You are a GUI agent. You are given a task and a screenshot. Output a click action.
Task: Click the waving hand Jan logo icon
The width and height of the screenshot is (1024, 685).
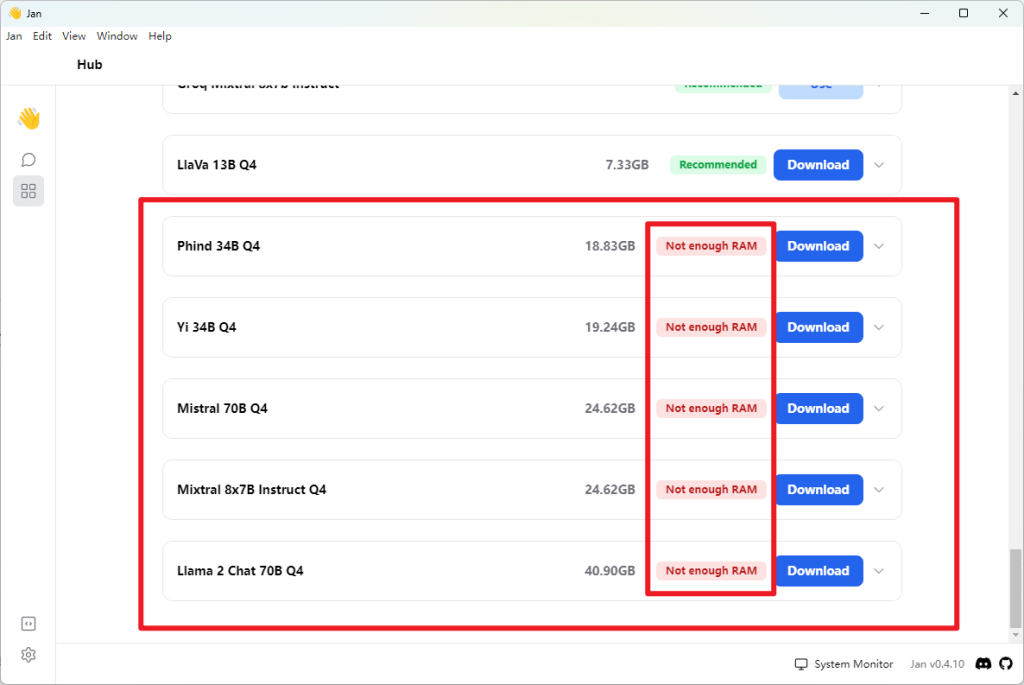pos(28,119)
